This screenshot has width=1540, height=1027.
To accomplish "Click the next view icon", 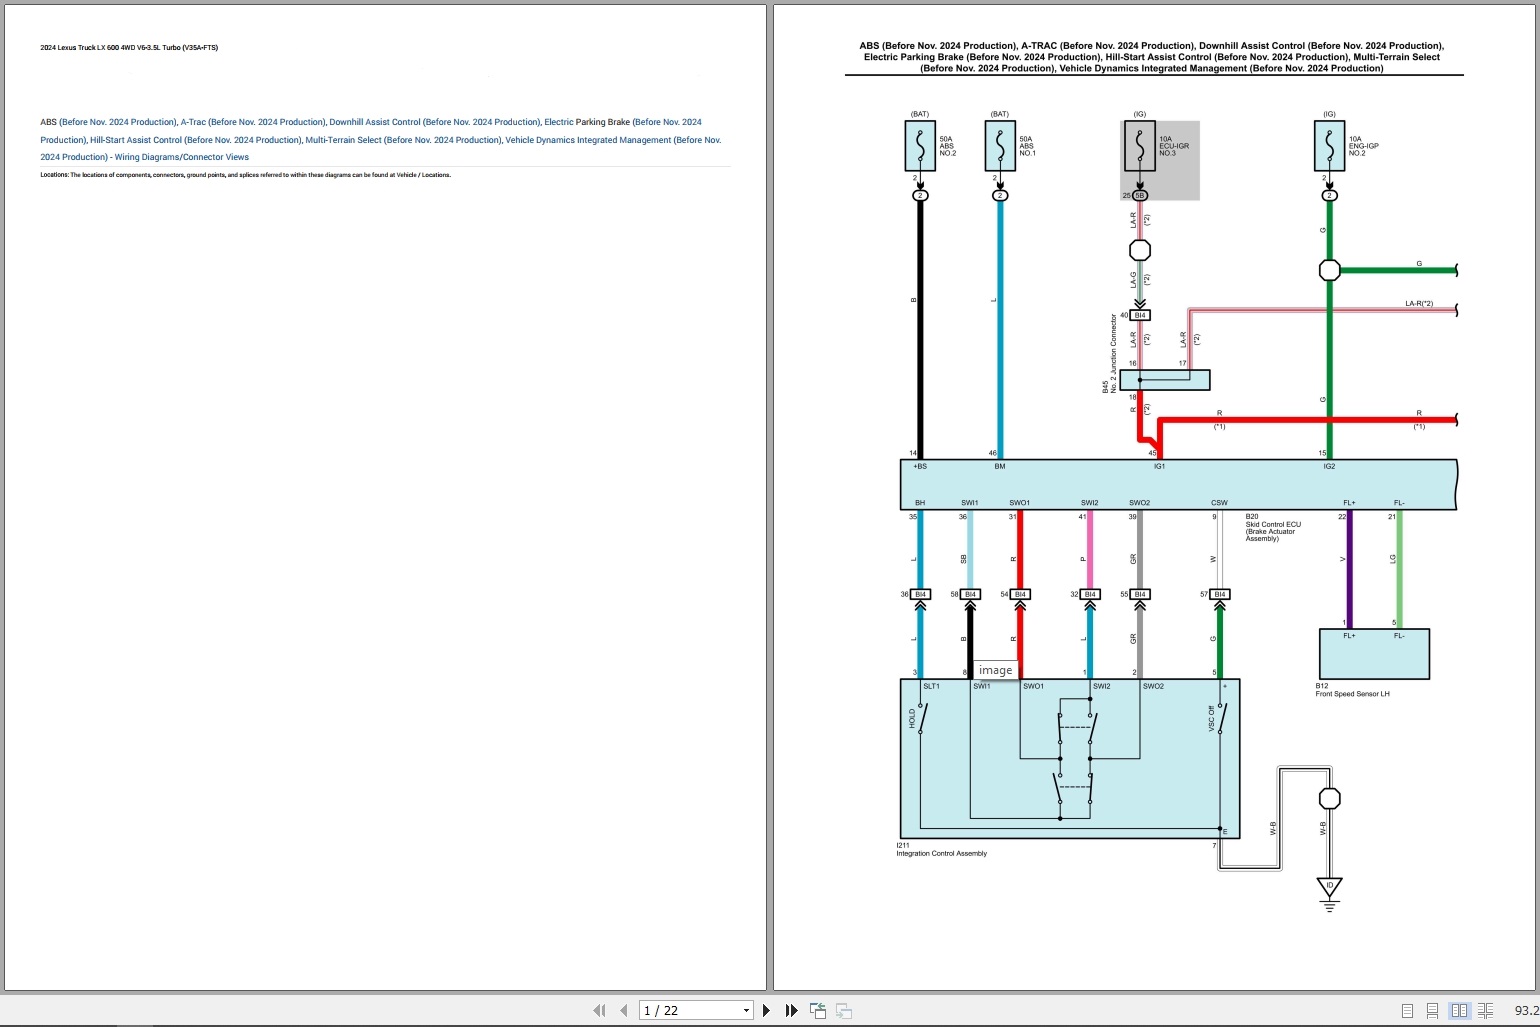I will pos(844,1010).
